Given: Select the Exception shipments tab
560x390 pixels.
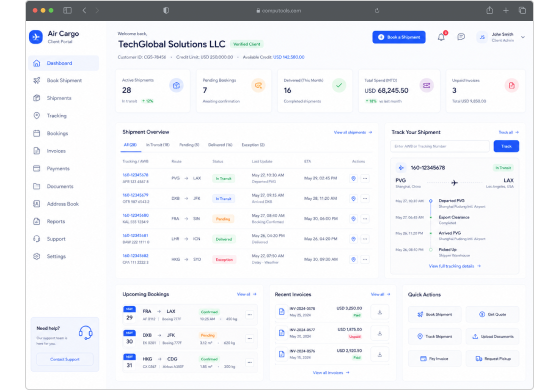Looking at the screenshot, I should pyautogui.click(x=253, y=145).
